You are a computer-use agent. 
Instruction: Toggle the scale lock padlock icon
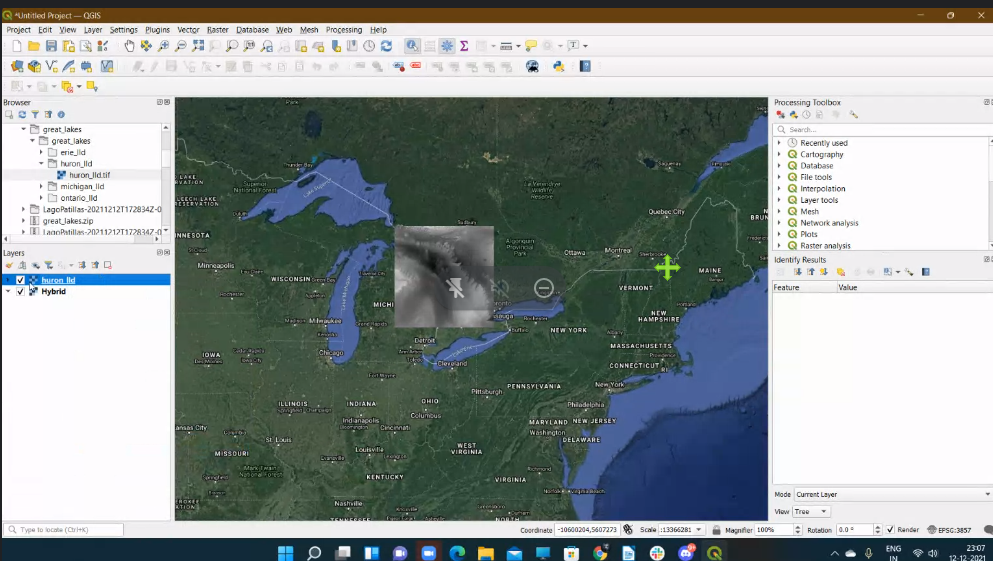[x=716, y=529]
